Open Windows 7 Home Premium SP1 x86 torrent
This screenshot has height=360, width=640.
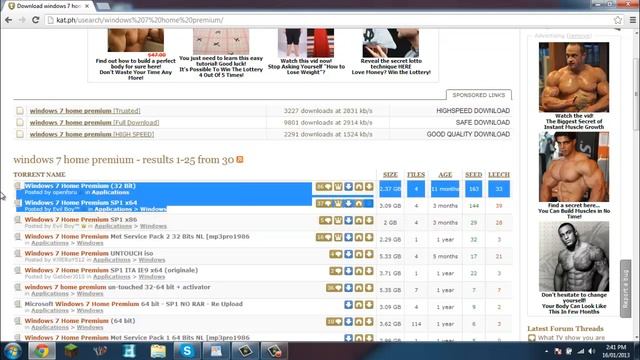(81, 219)
